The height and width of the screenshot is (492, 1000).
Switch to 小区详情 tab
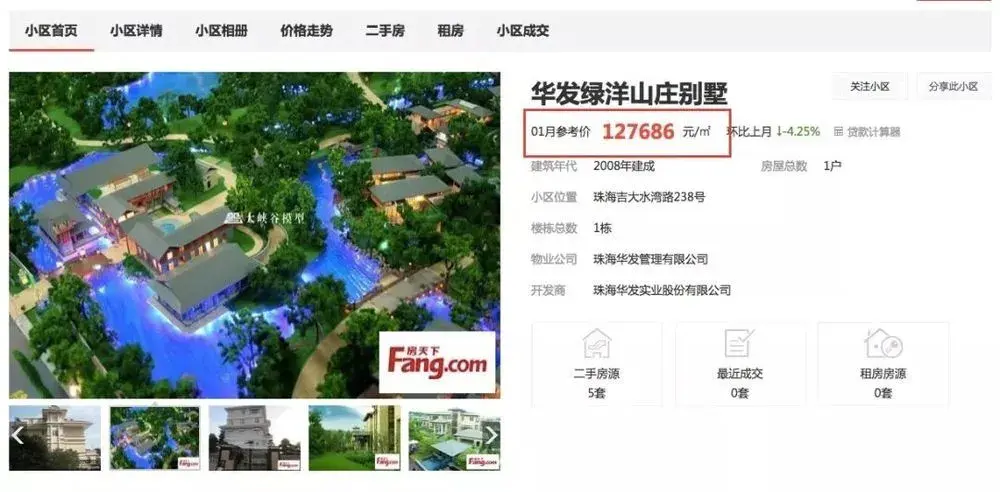[136, 31]
